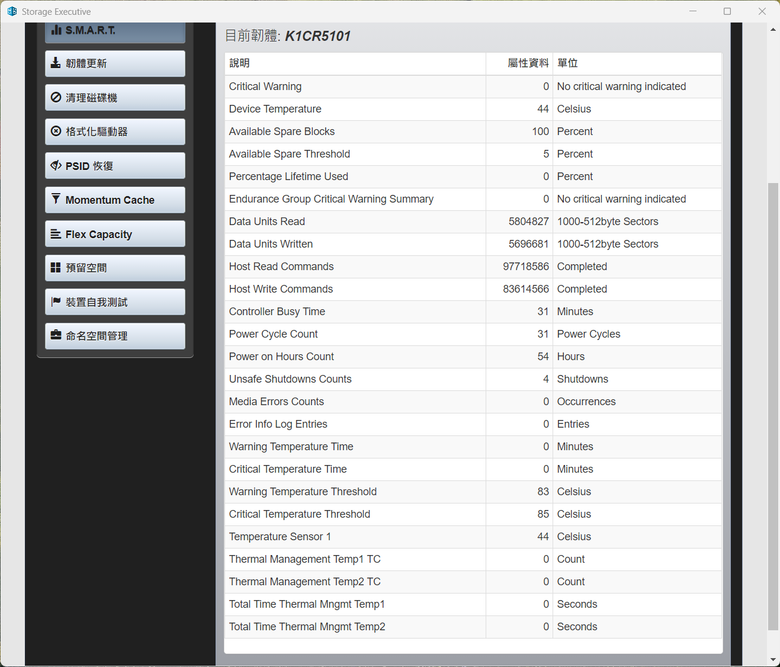Select the Host Read Commands value 97718586

tap(526, 267)
